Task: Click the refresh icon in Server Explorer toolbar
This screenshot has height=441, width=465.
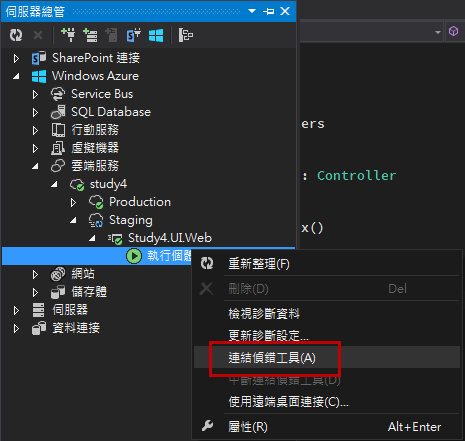Action: pyautogui.click(x=16, y=35)
